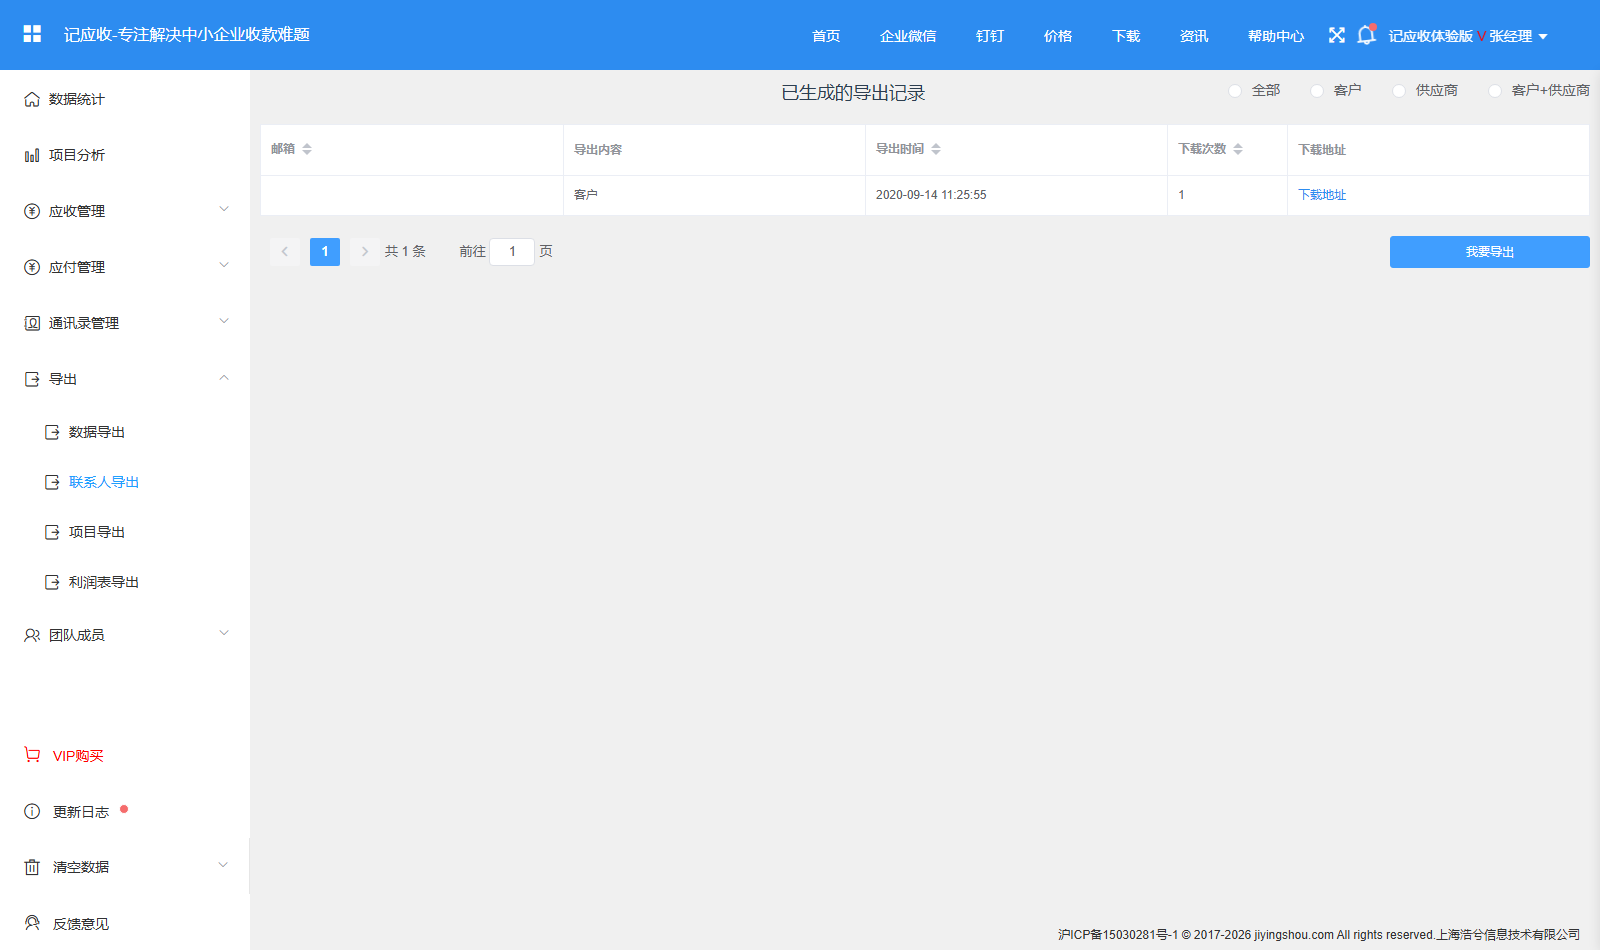Screen dimensions: 1600x950
Task: Go to 企业微信 in the top menu
Action: tap(908, 36)
